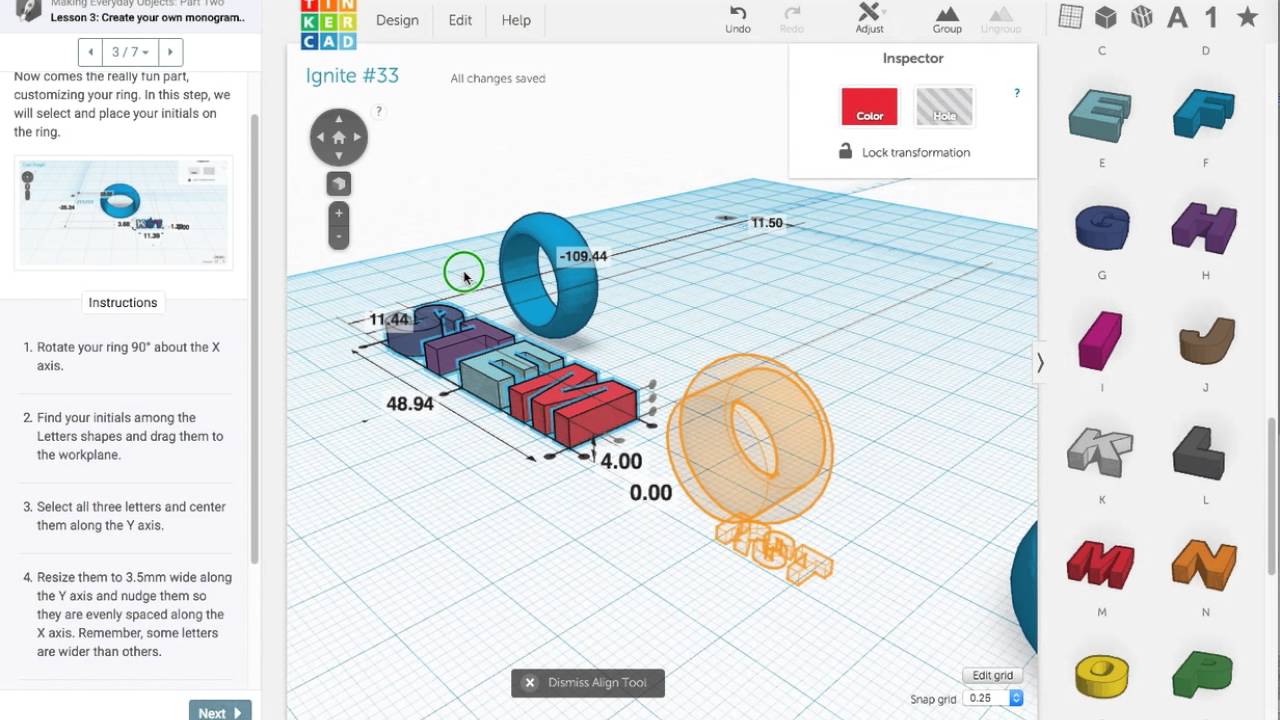Open the lesson preview thumbnail
Viewport: 1280px width, 720px height.
click(x=123, y=212)
